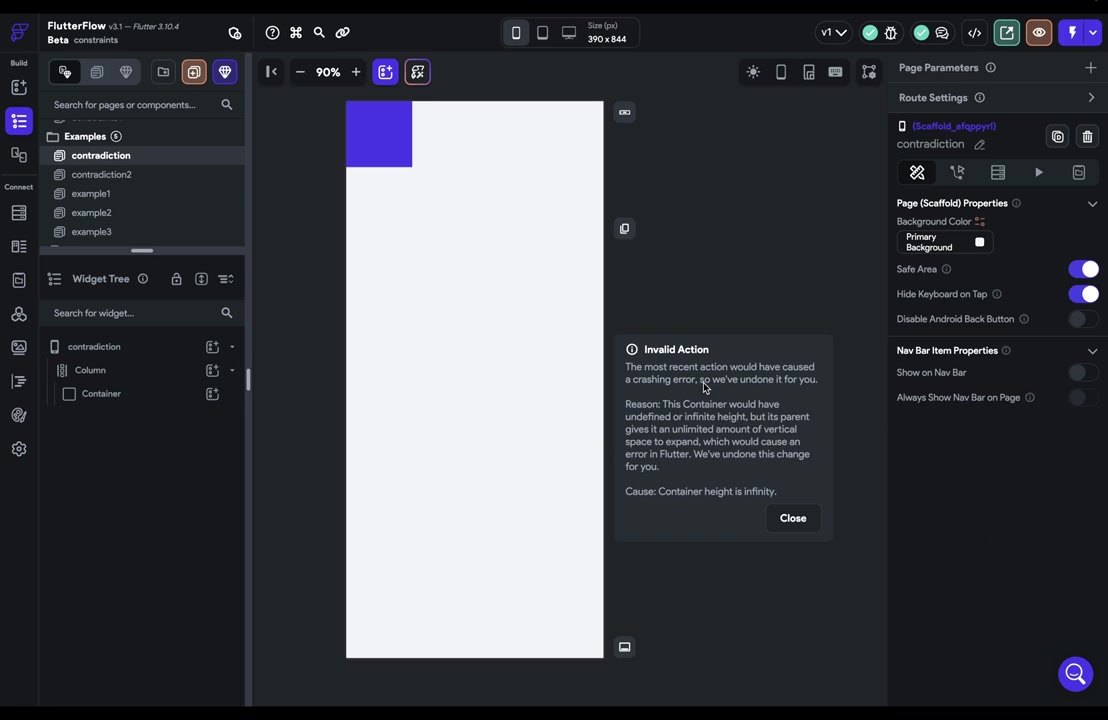Open the v1 version dropdown
The image size is (1108, 720).
pos(833,33)
